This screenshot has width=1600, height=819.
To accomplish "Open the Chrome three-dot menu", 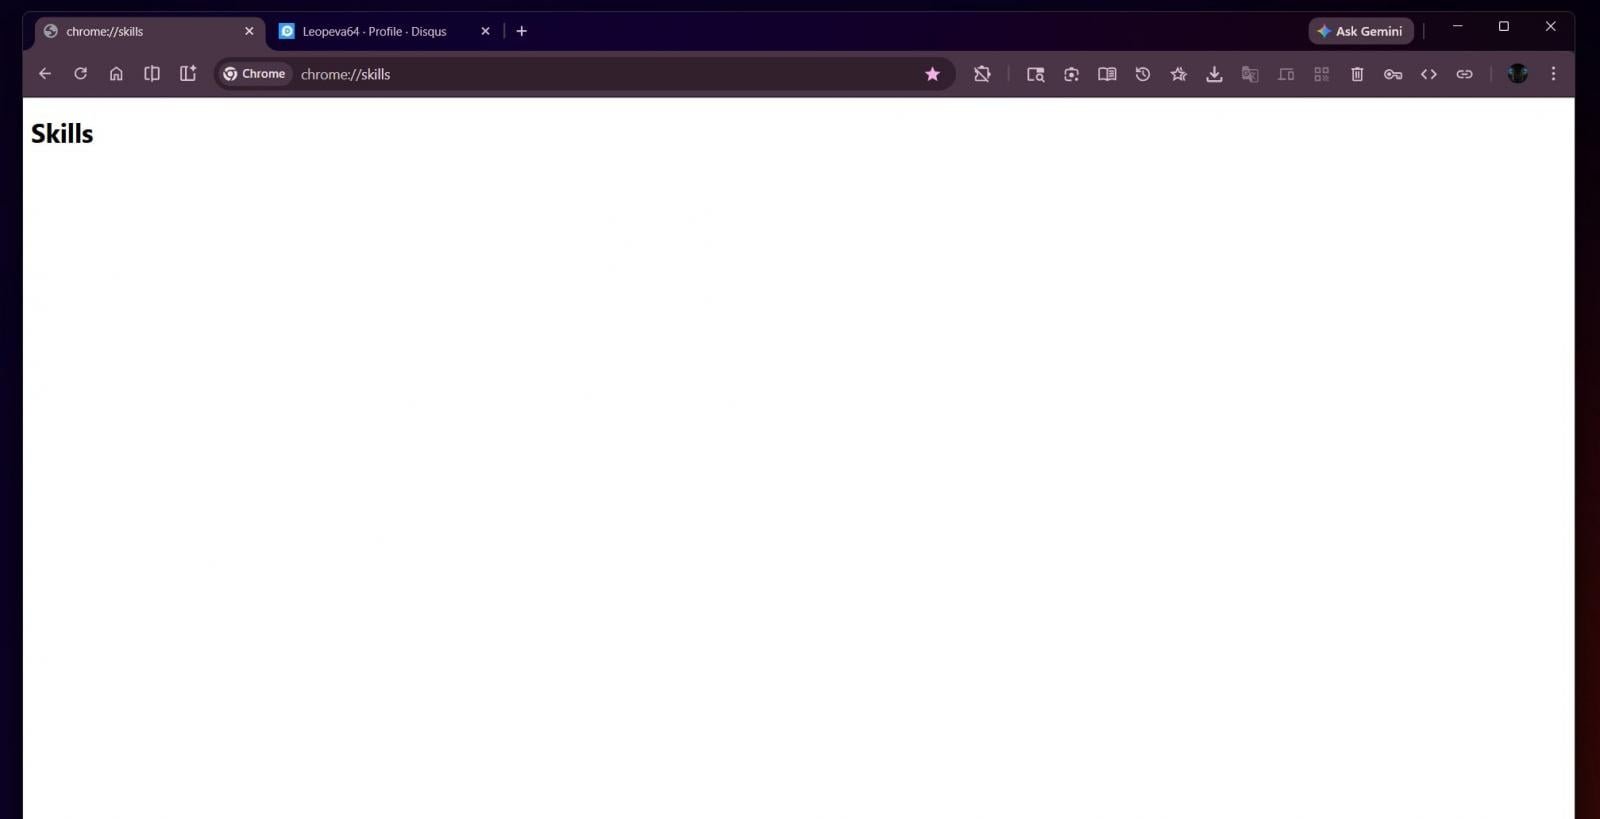I will [x=1553, y=74].
